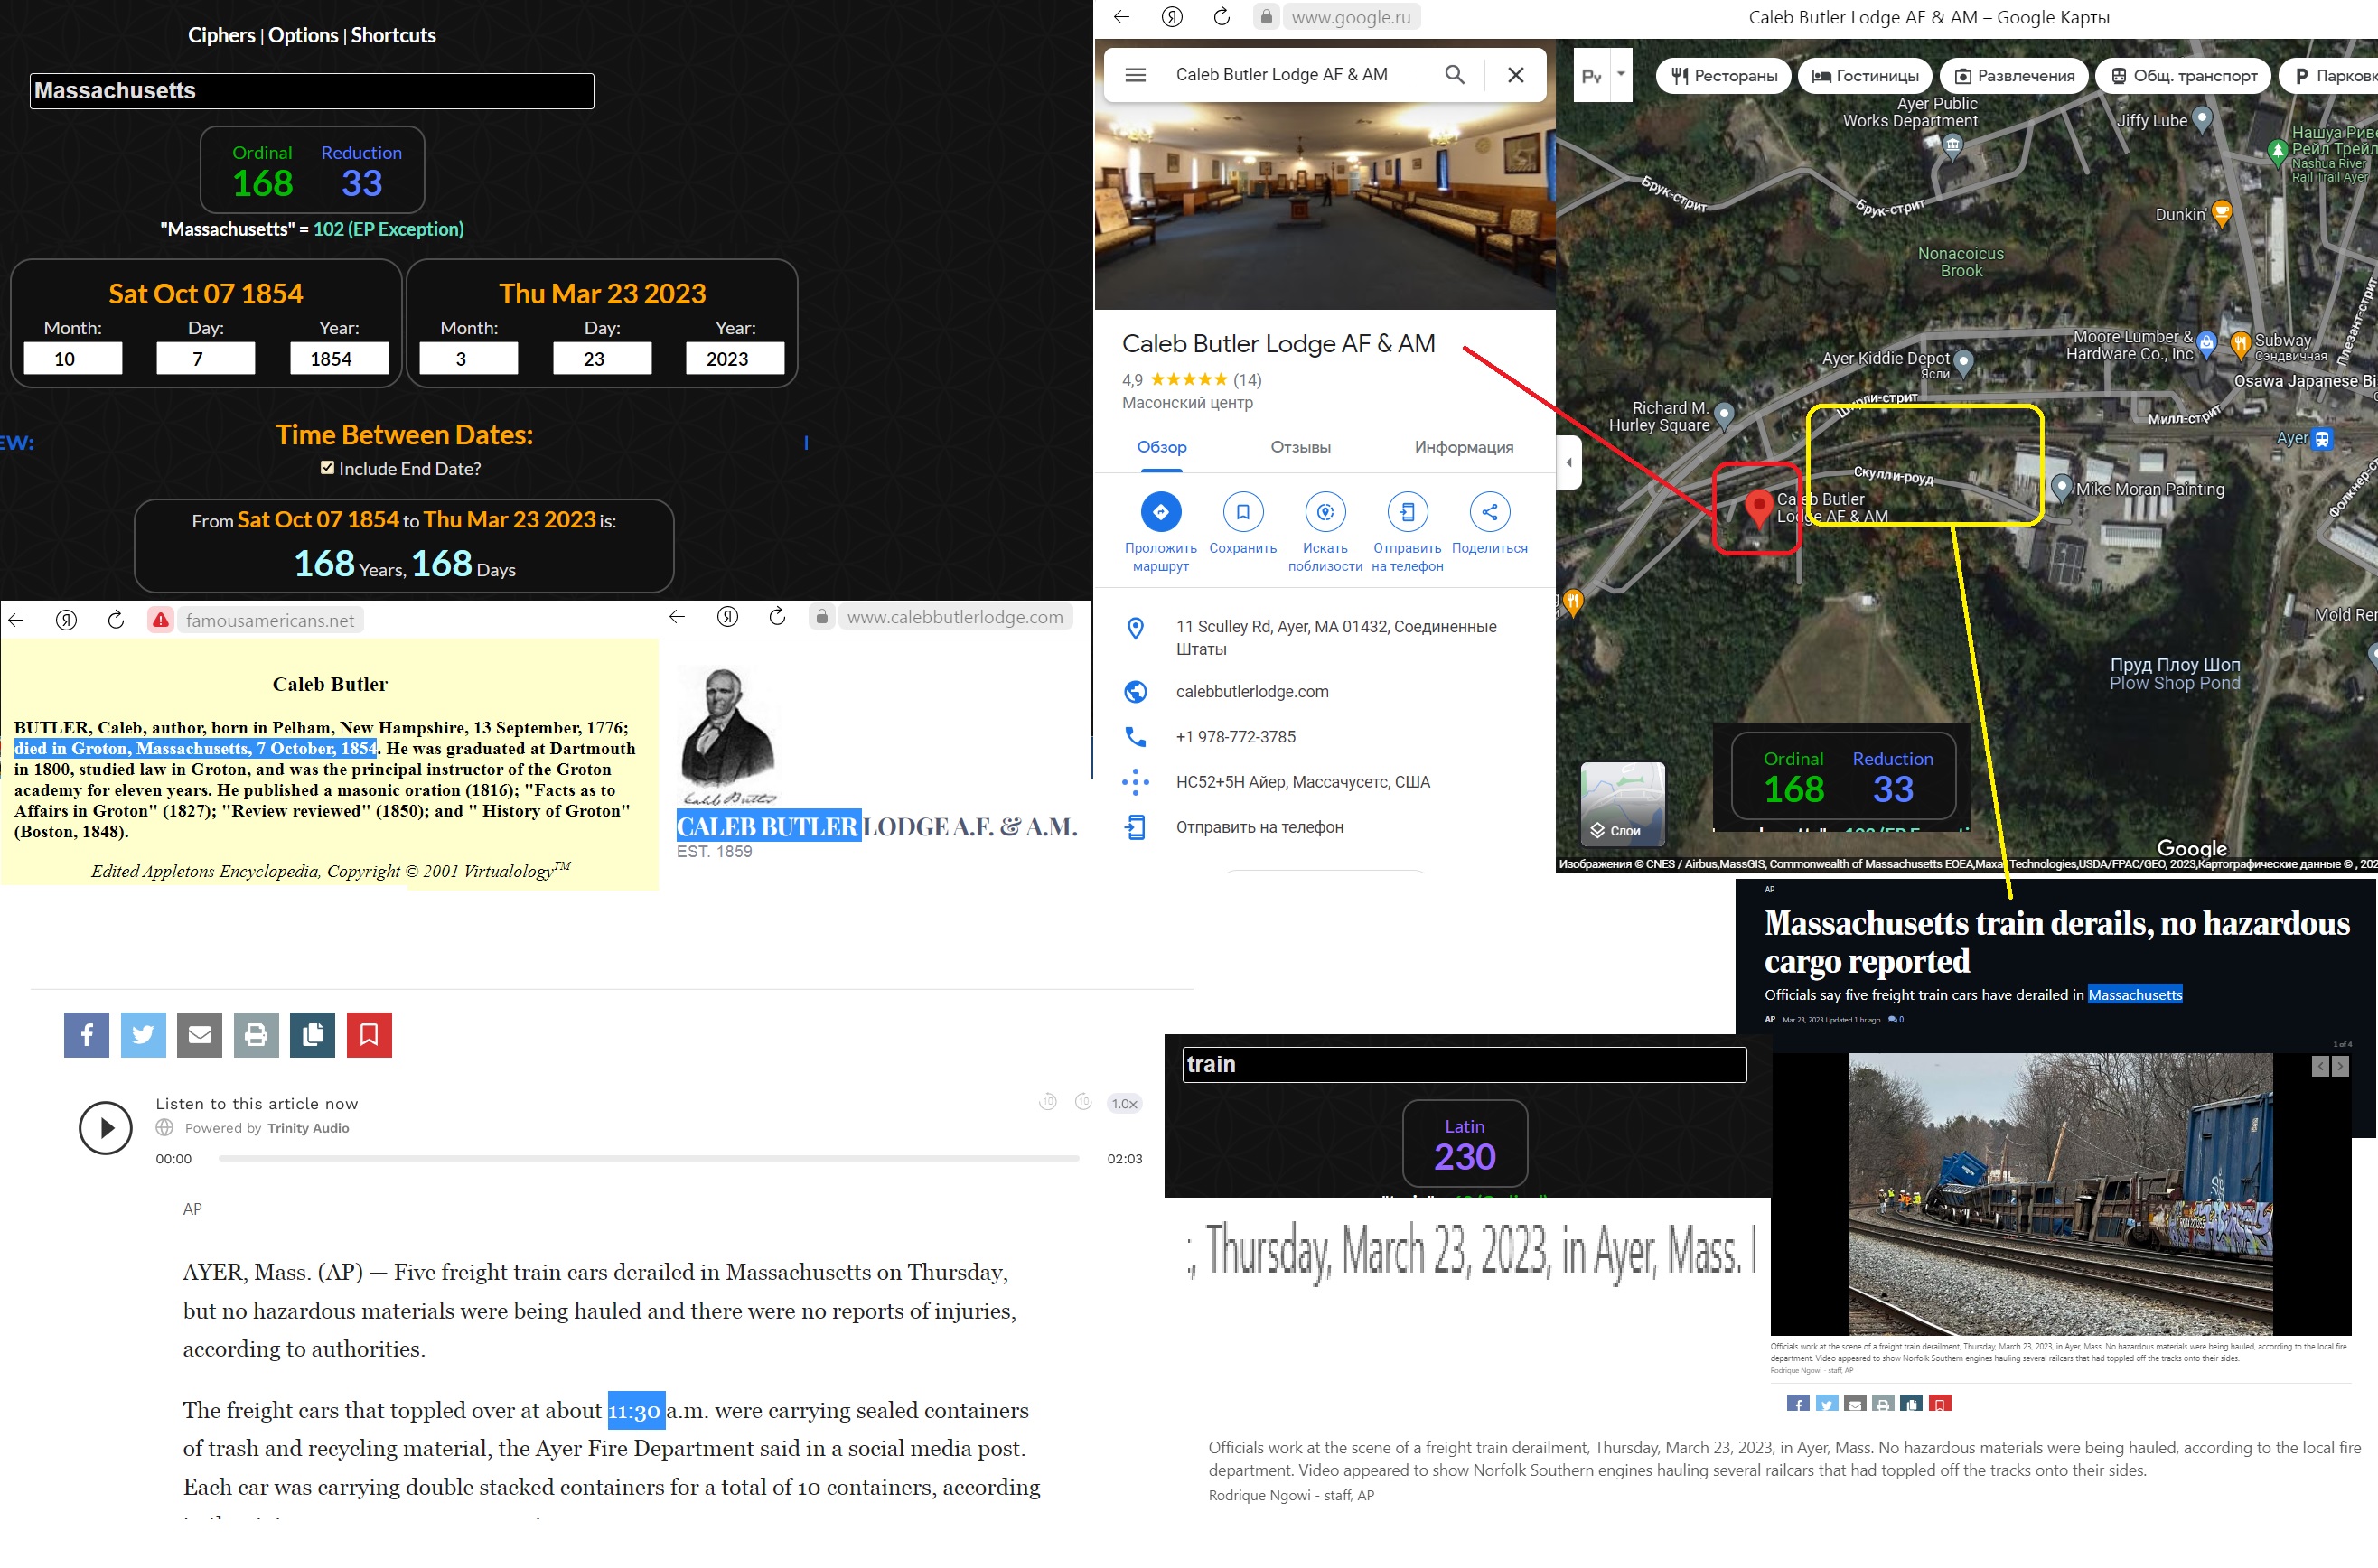Click the Google Maps search magnifier icon
Screen dimensions: 2378x1568
coord(1455,75)
